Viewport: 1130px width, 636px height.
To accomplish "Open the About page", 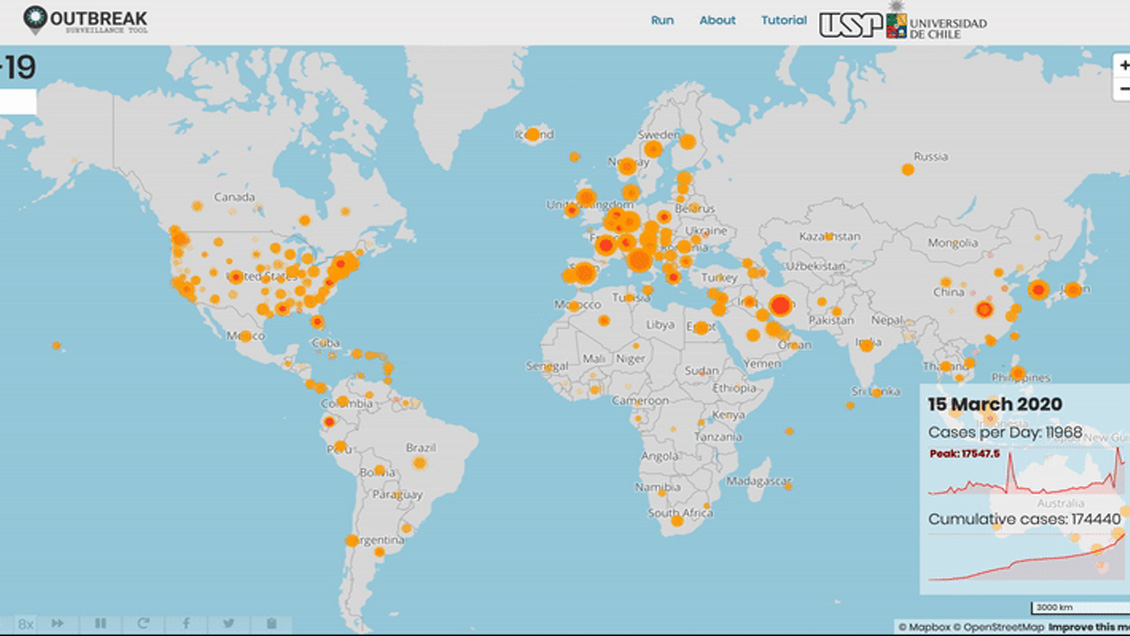I will 717,20.
